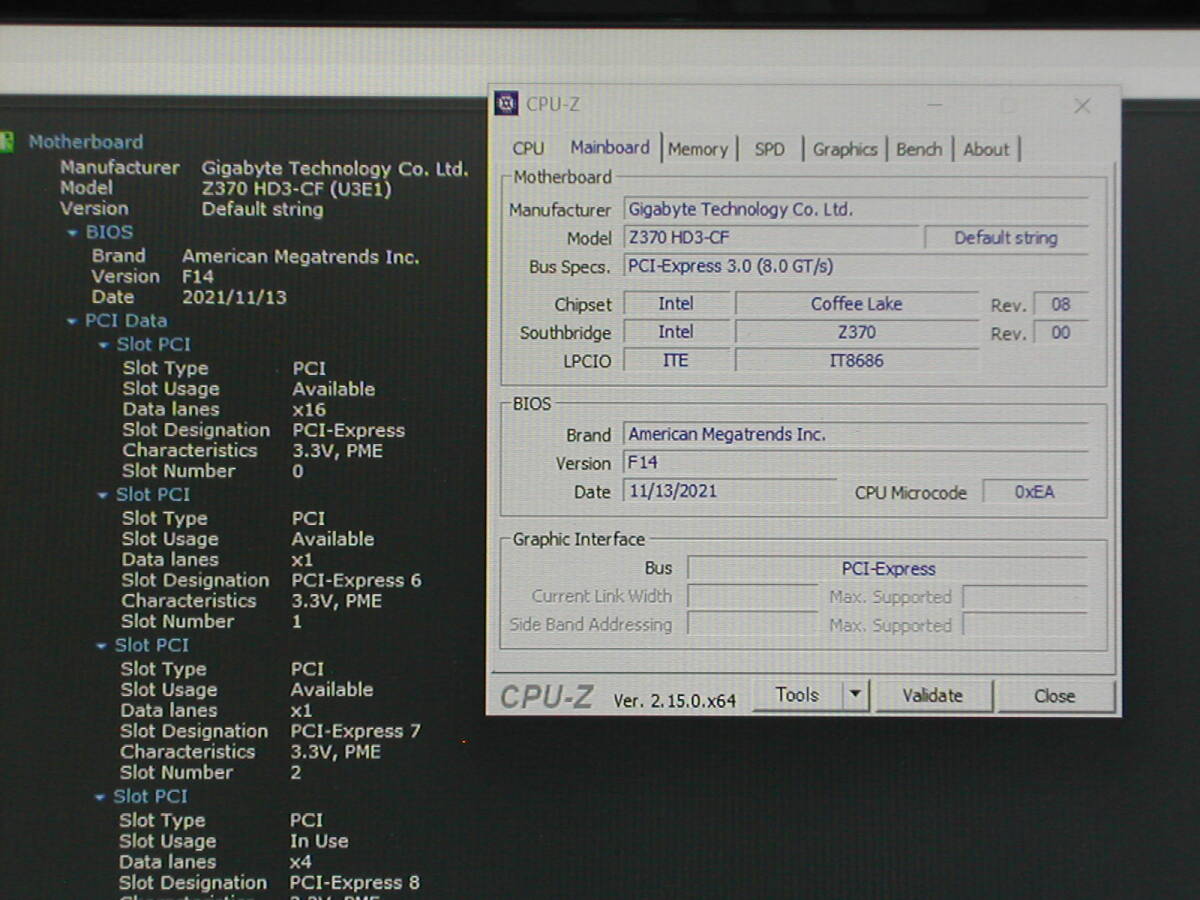Click the 'Default string' field in CPU-Z
This screenshot has height=900, width=1200.
pos(1005,238)
